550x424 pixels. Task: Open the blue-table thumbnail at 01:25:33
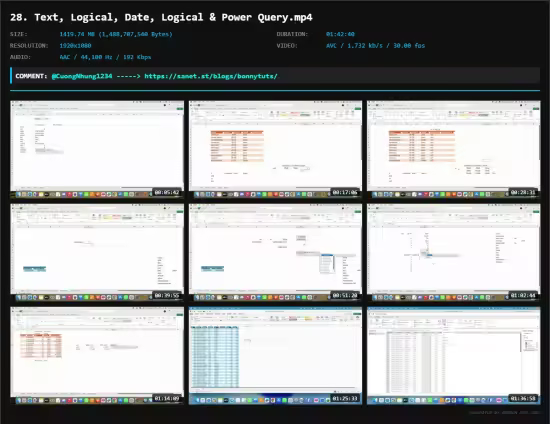click(x=275, y=356)
